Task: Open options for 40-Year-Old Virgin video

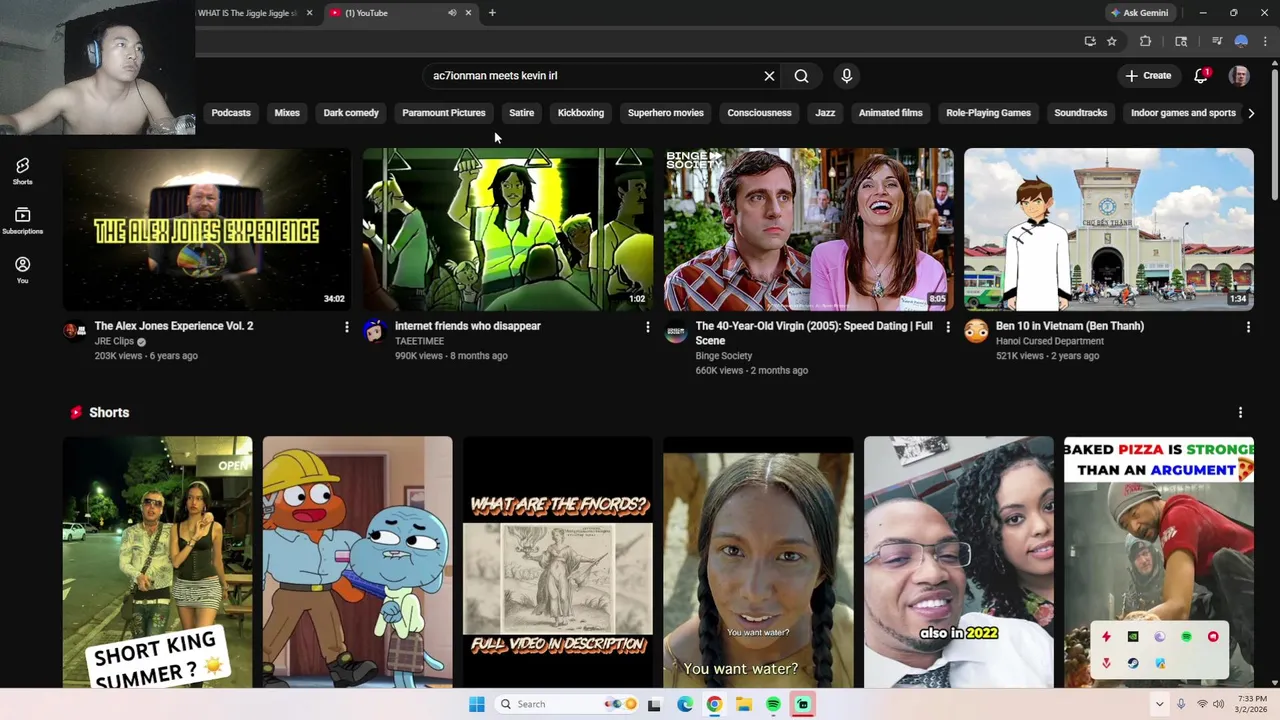Action: pos(948,327)
